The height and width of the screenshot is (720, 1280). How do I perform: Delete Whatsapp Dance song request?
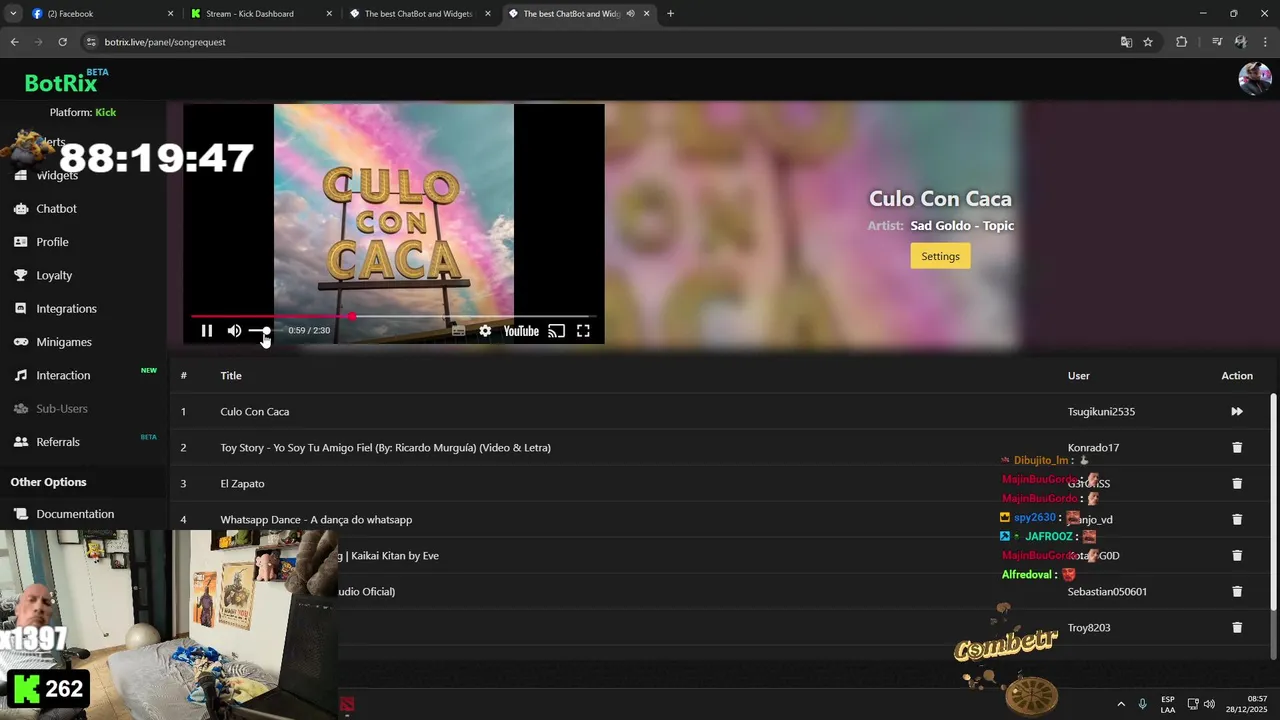coord(1237,520)
